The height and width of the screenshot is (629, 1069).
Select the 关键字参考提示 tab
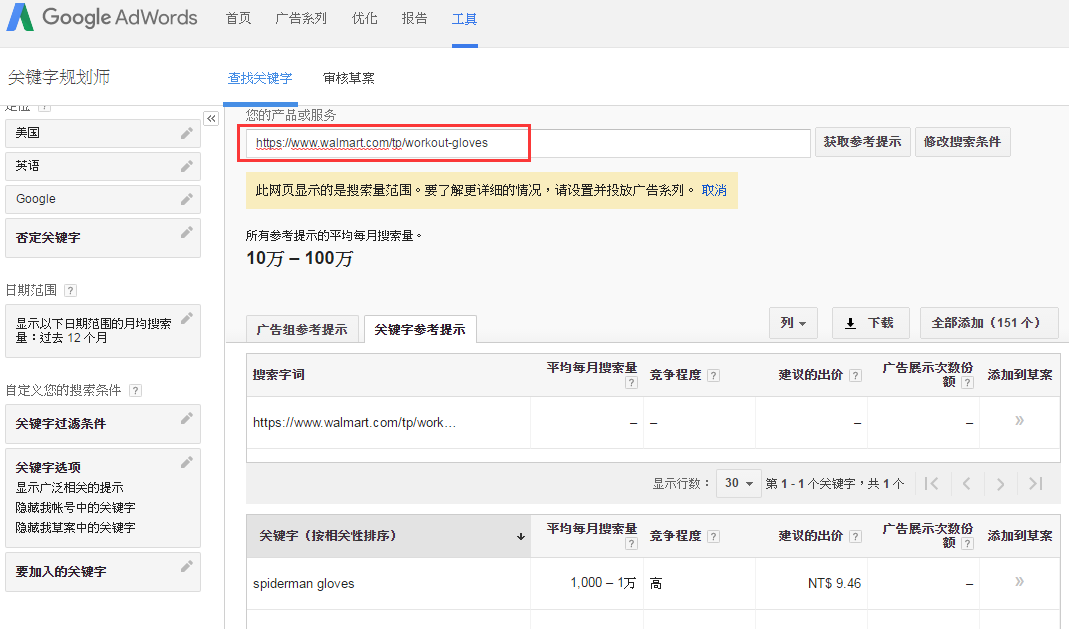pos(420,330)
